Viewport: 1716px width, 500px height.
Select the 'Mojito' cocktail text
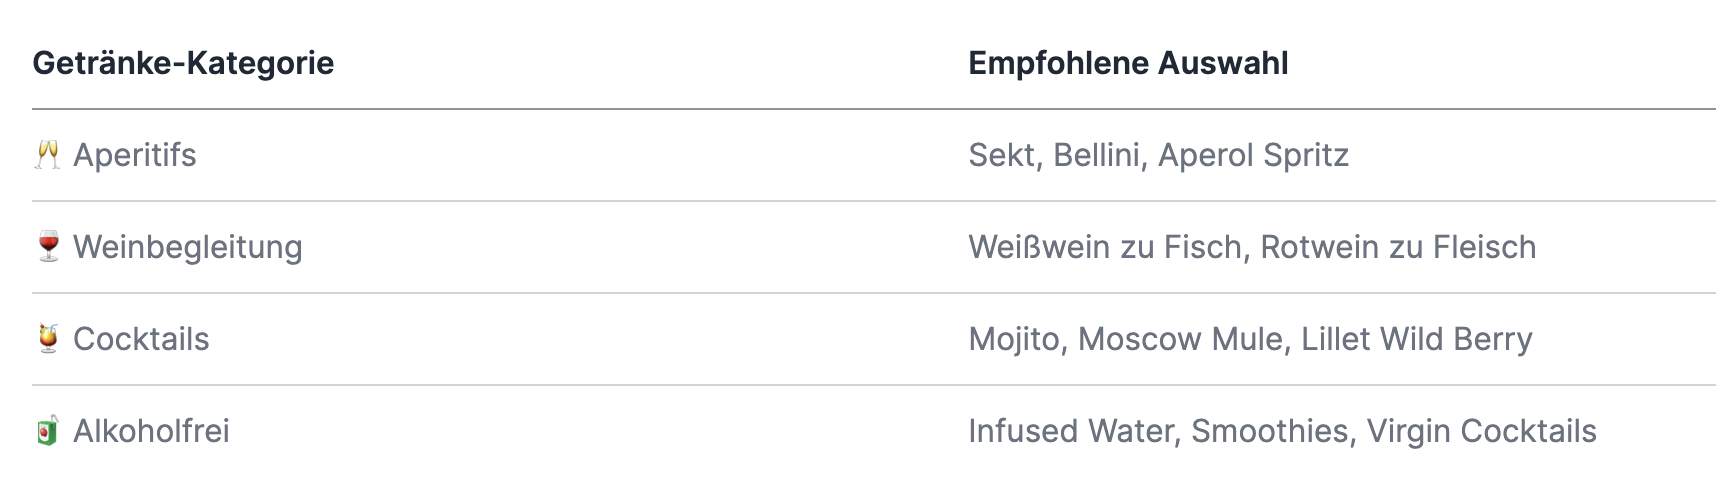[x=1013, y=339]
